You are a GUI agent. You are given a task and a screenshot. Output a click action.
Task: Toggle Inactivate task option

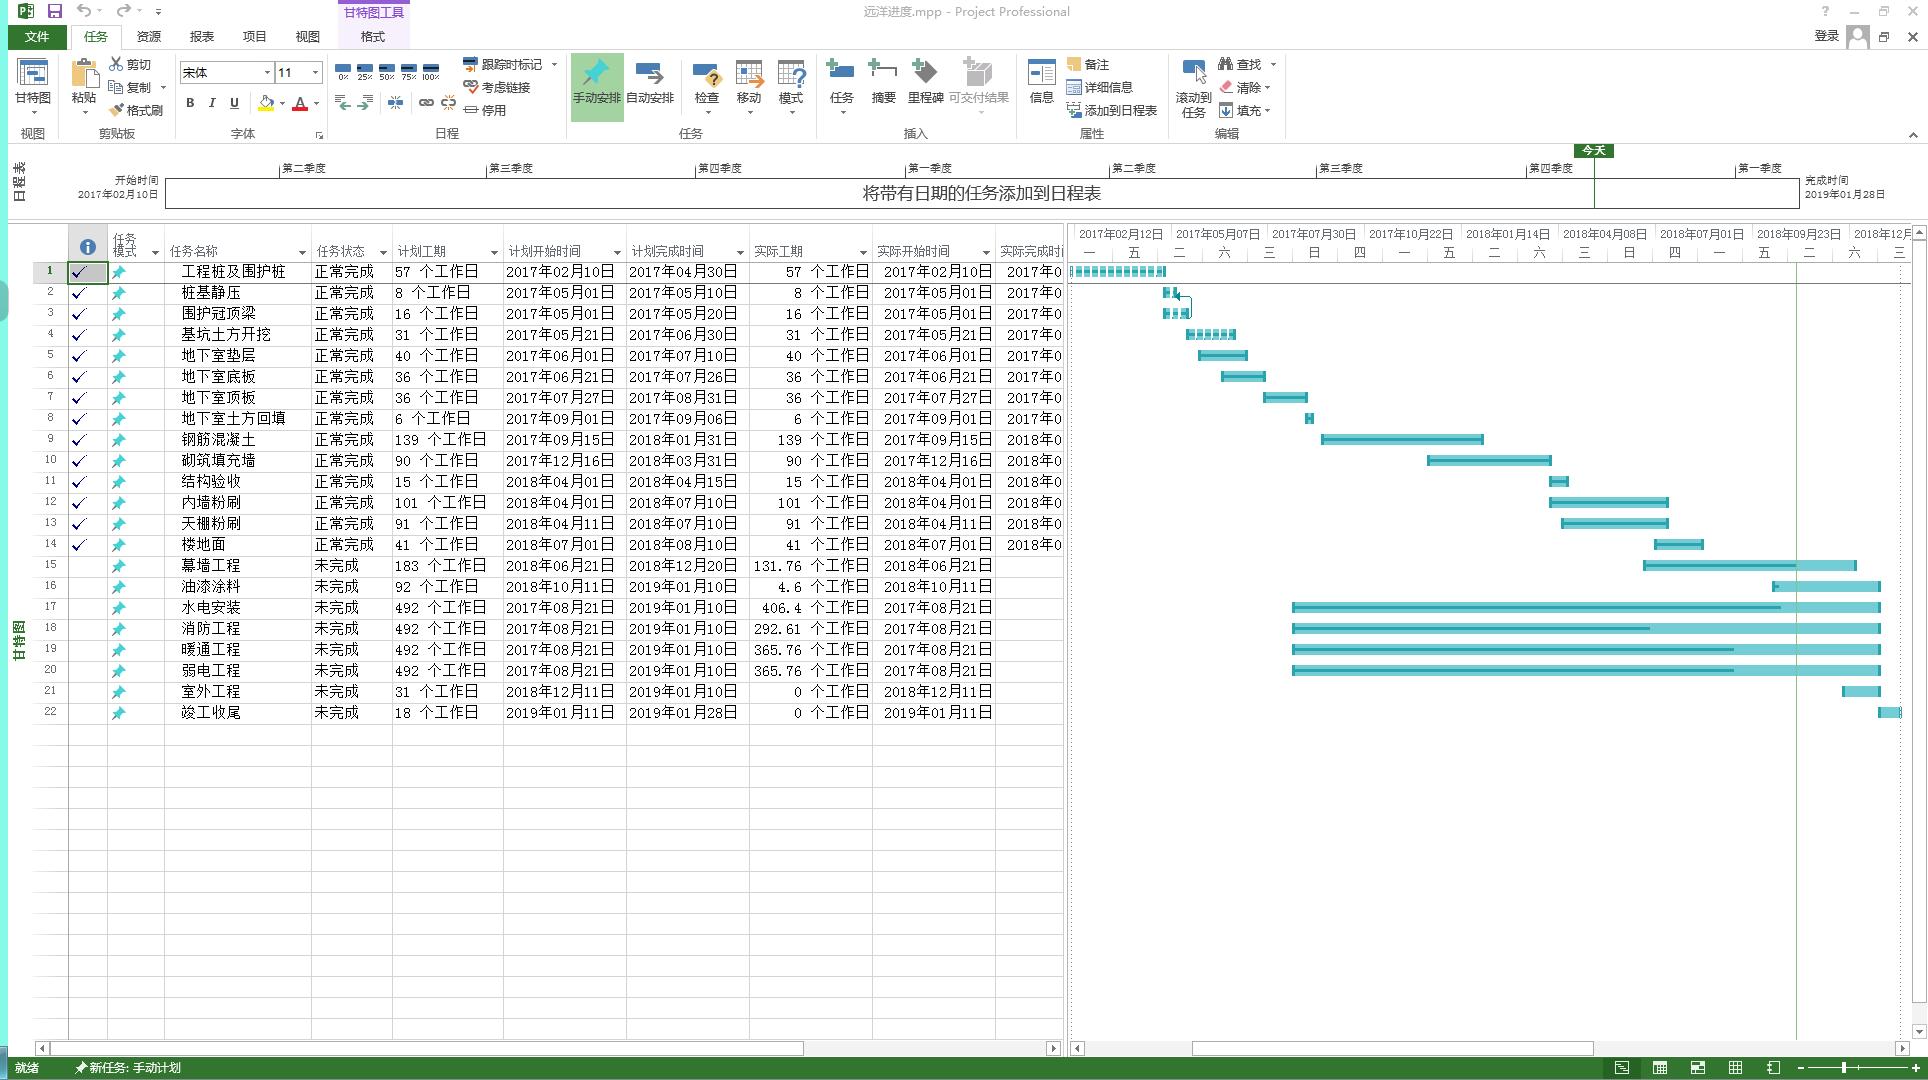(x=485, y=110)
